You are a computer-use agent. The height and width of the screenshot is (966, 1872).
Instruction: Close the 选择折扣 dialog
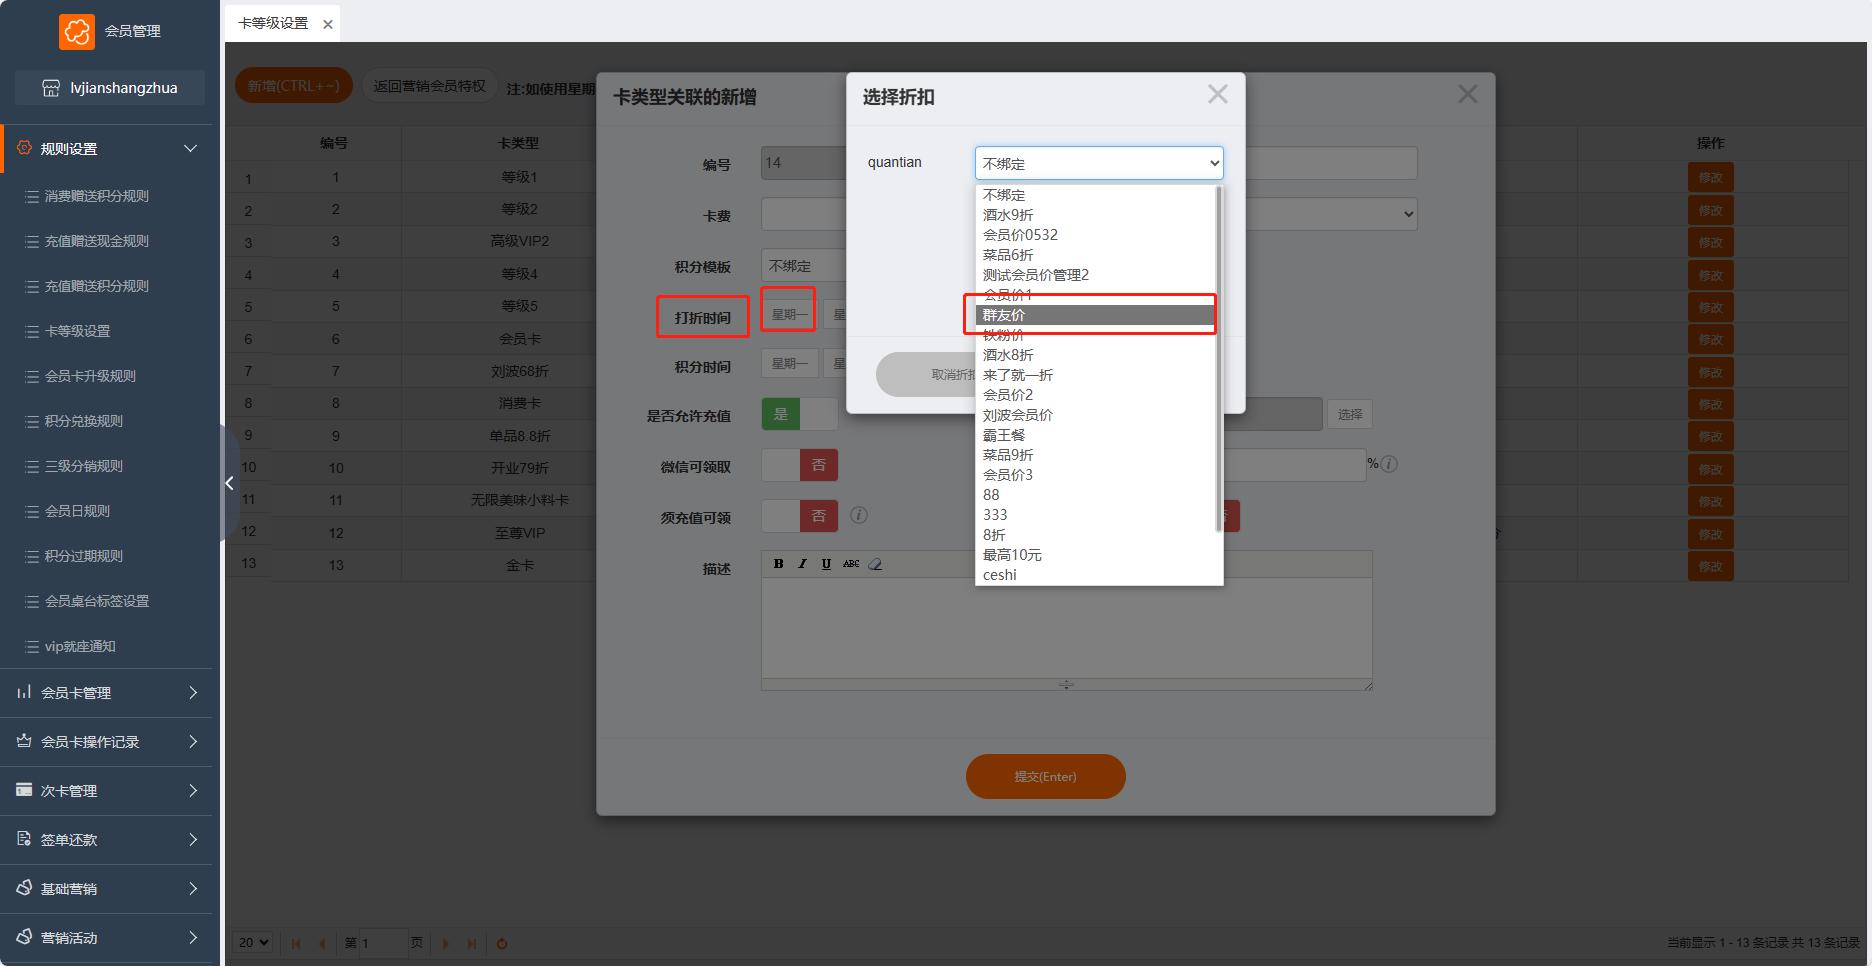click(1217, 94)
